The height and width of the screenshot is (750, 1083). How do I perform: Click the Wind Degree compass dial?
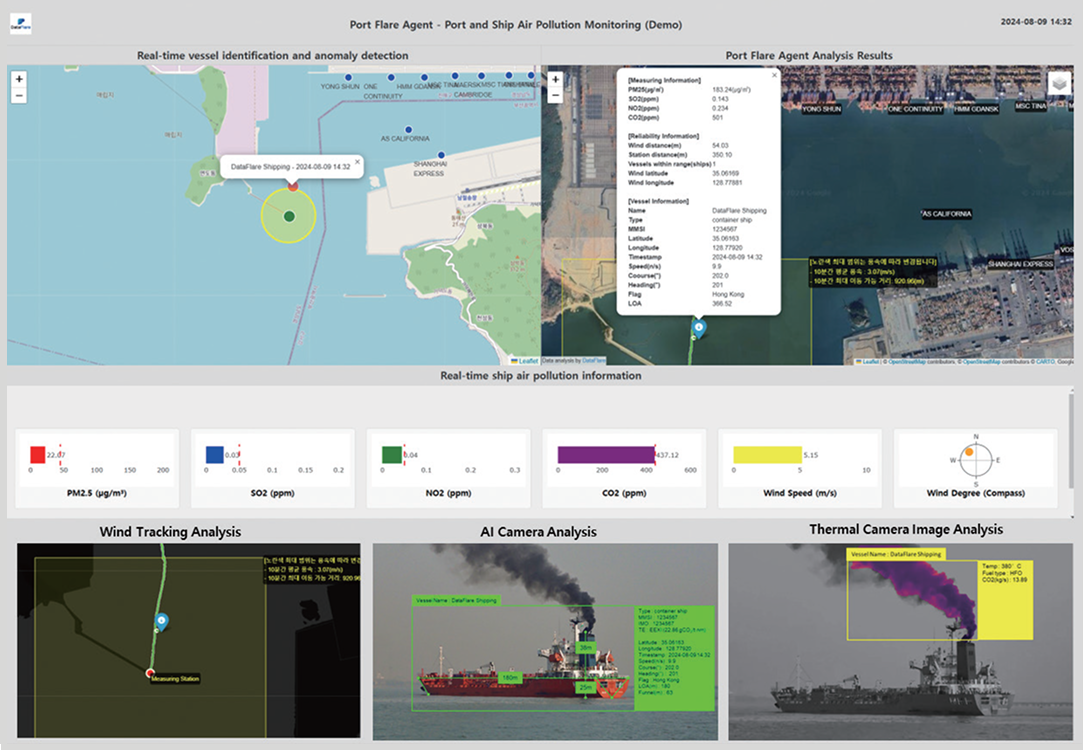click(x=975, y=459)
